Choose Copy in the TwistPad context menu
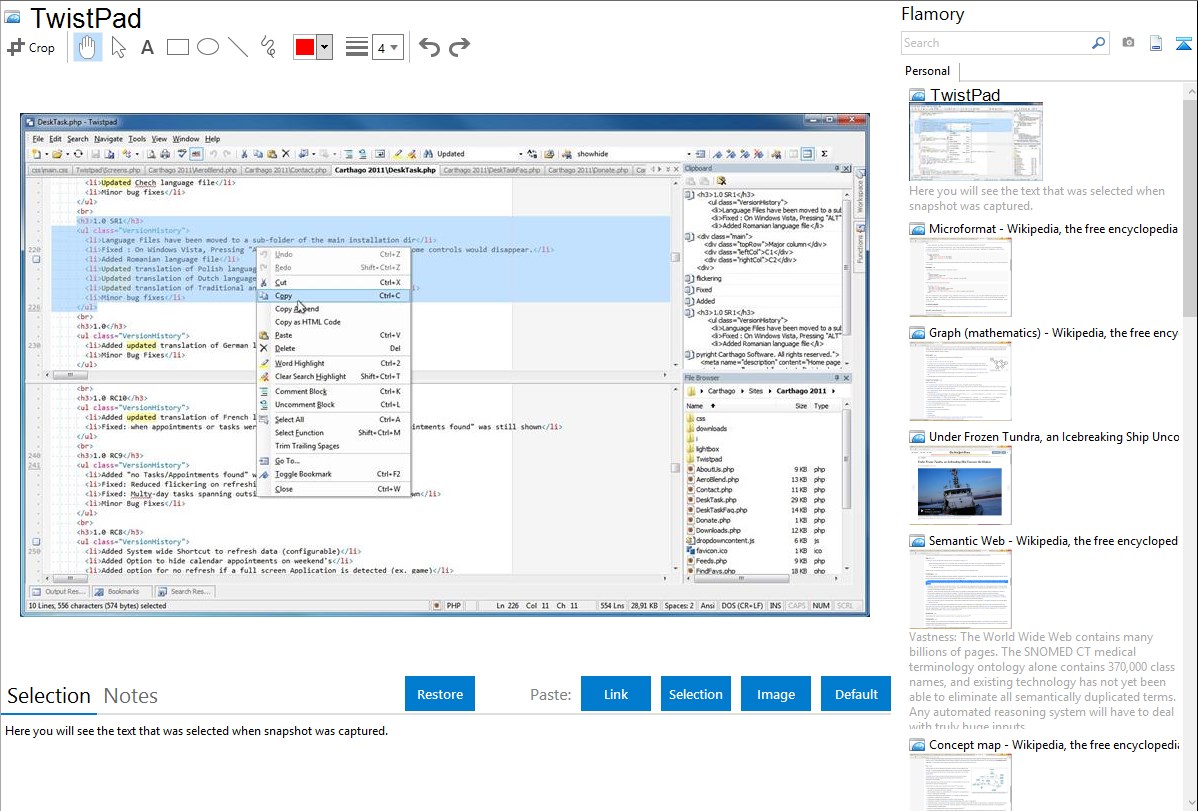1198x811 pixels. tap(334, 295)
